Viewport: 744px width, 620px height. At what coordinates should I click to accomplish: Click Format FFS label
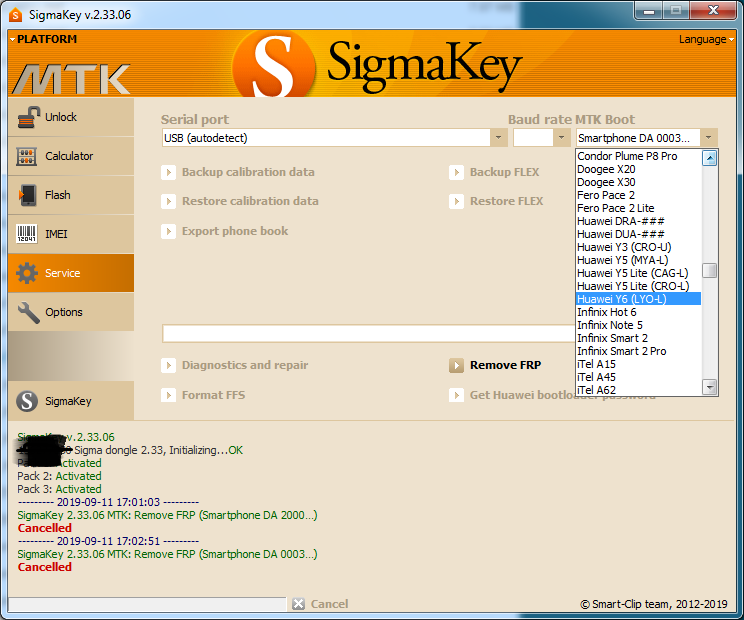[x=214, y=395]
